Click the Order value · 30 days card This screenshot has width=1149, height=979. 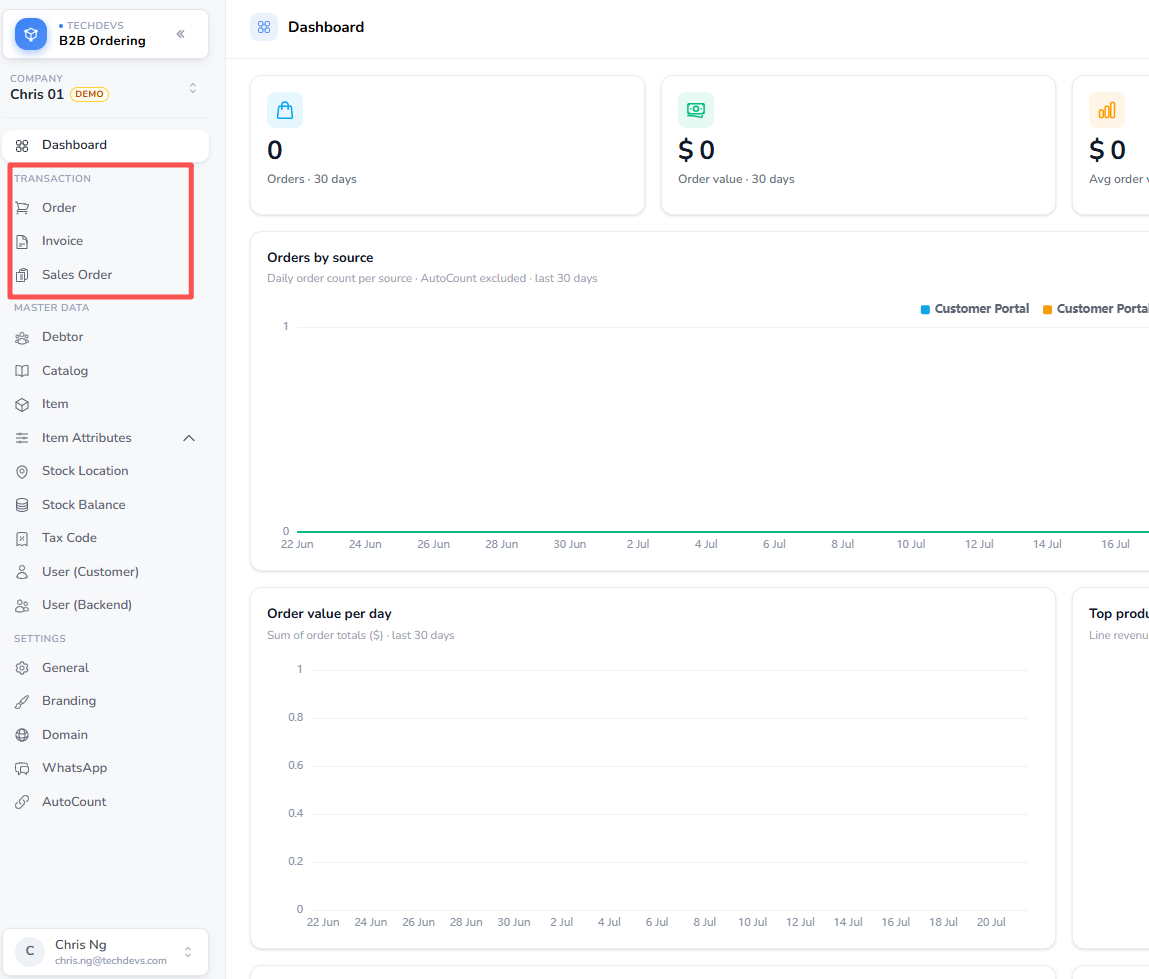(x=858, y=145)
